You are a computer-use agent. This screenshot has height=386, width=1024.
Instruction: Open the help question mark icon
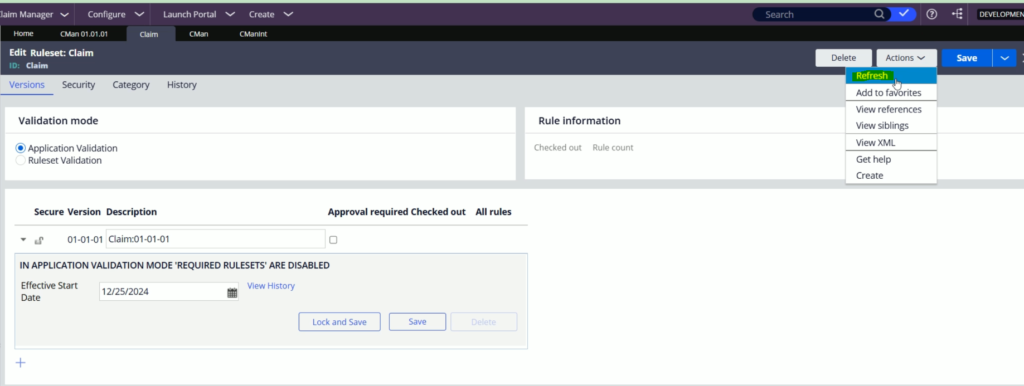[x=932, y=14]
